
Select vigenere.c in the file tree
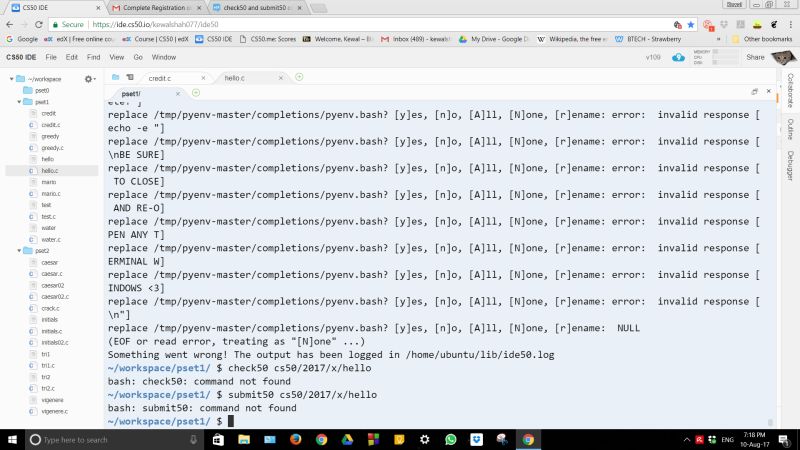coord(55,411)
